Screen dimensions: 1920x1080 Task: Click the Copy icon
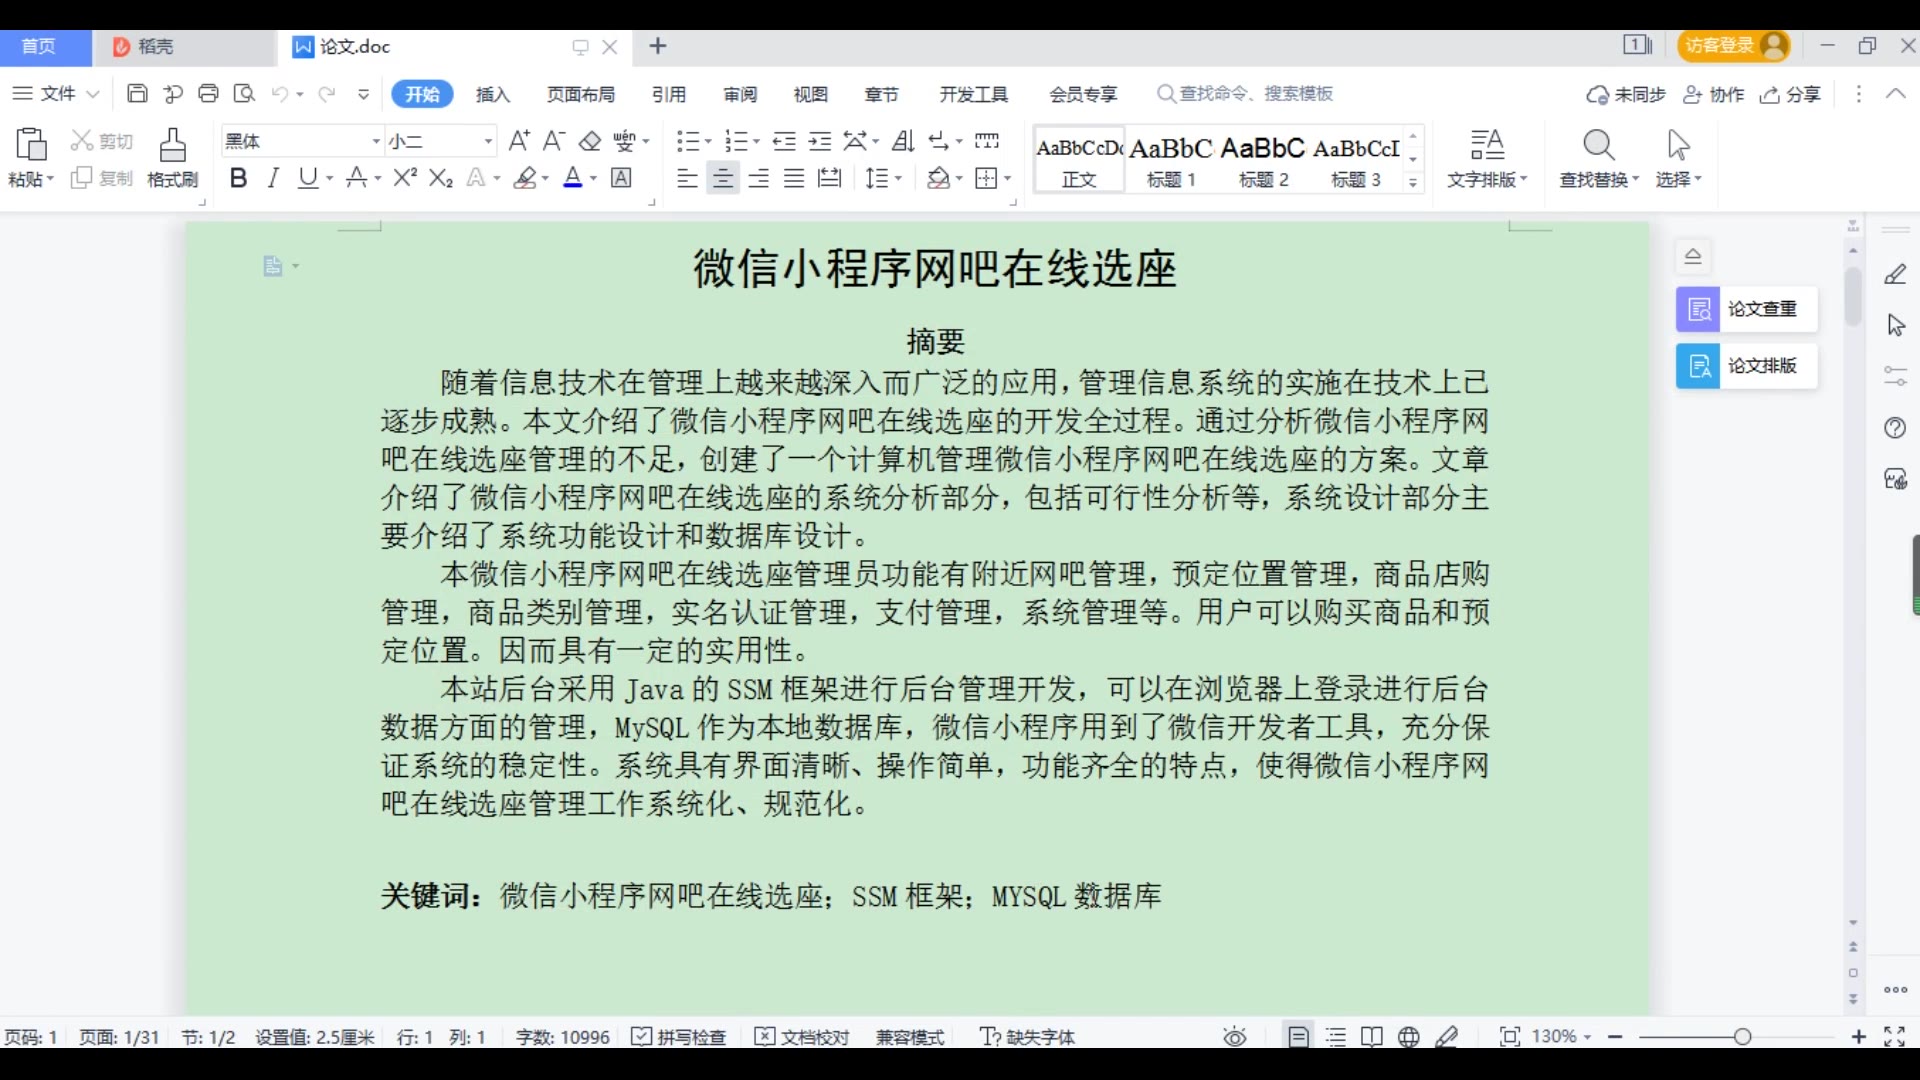click(82, 178)
